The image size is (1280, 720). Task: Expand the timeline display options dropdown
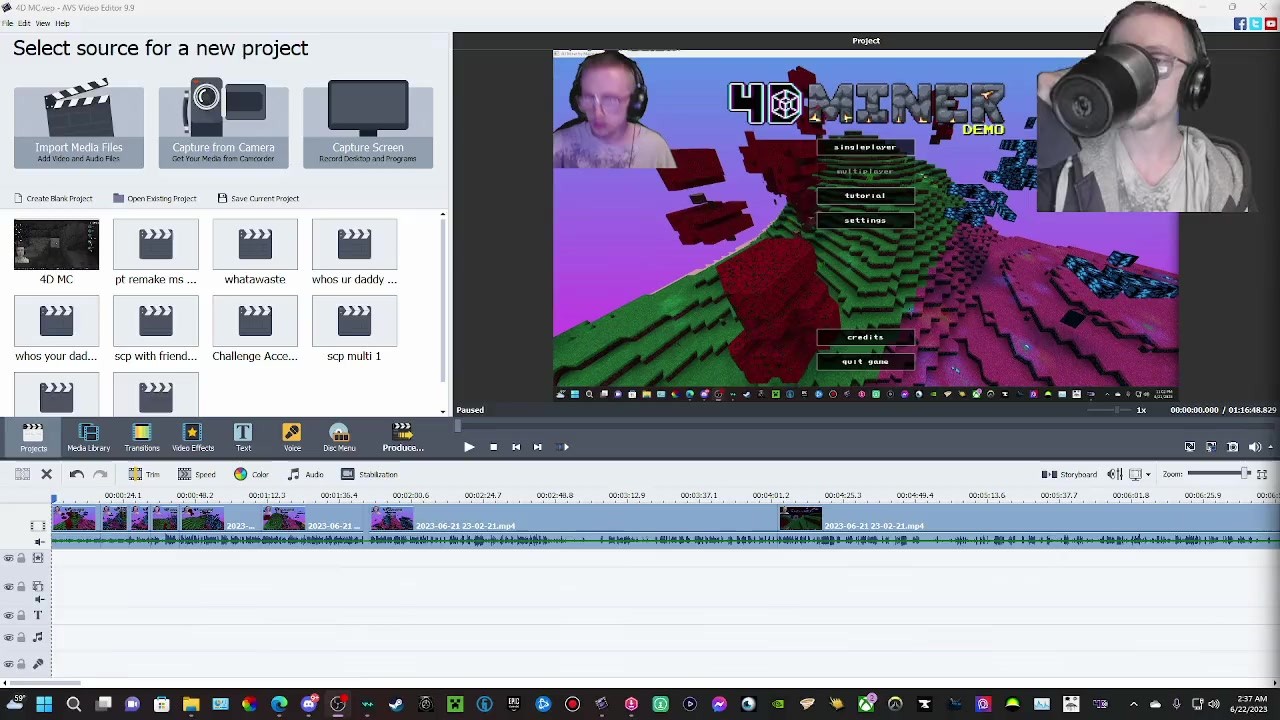[x=1148, y=474]
